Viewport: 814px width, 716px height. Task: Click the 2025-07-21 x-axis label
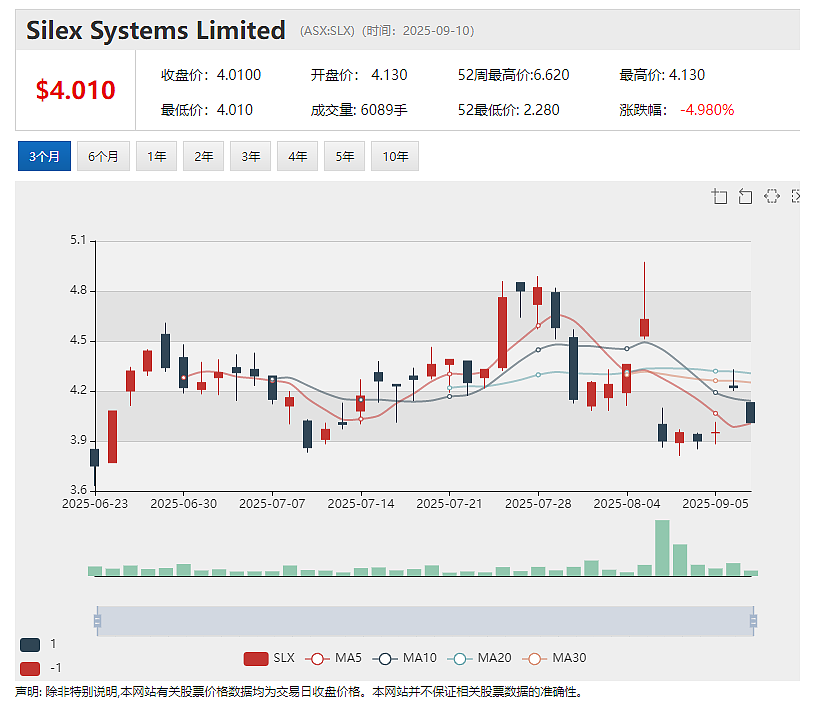[x=450, y=504]
